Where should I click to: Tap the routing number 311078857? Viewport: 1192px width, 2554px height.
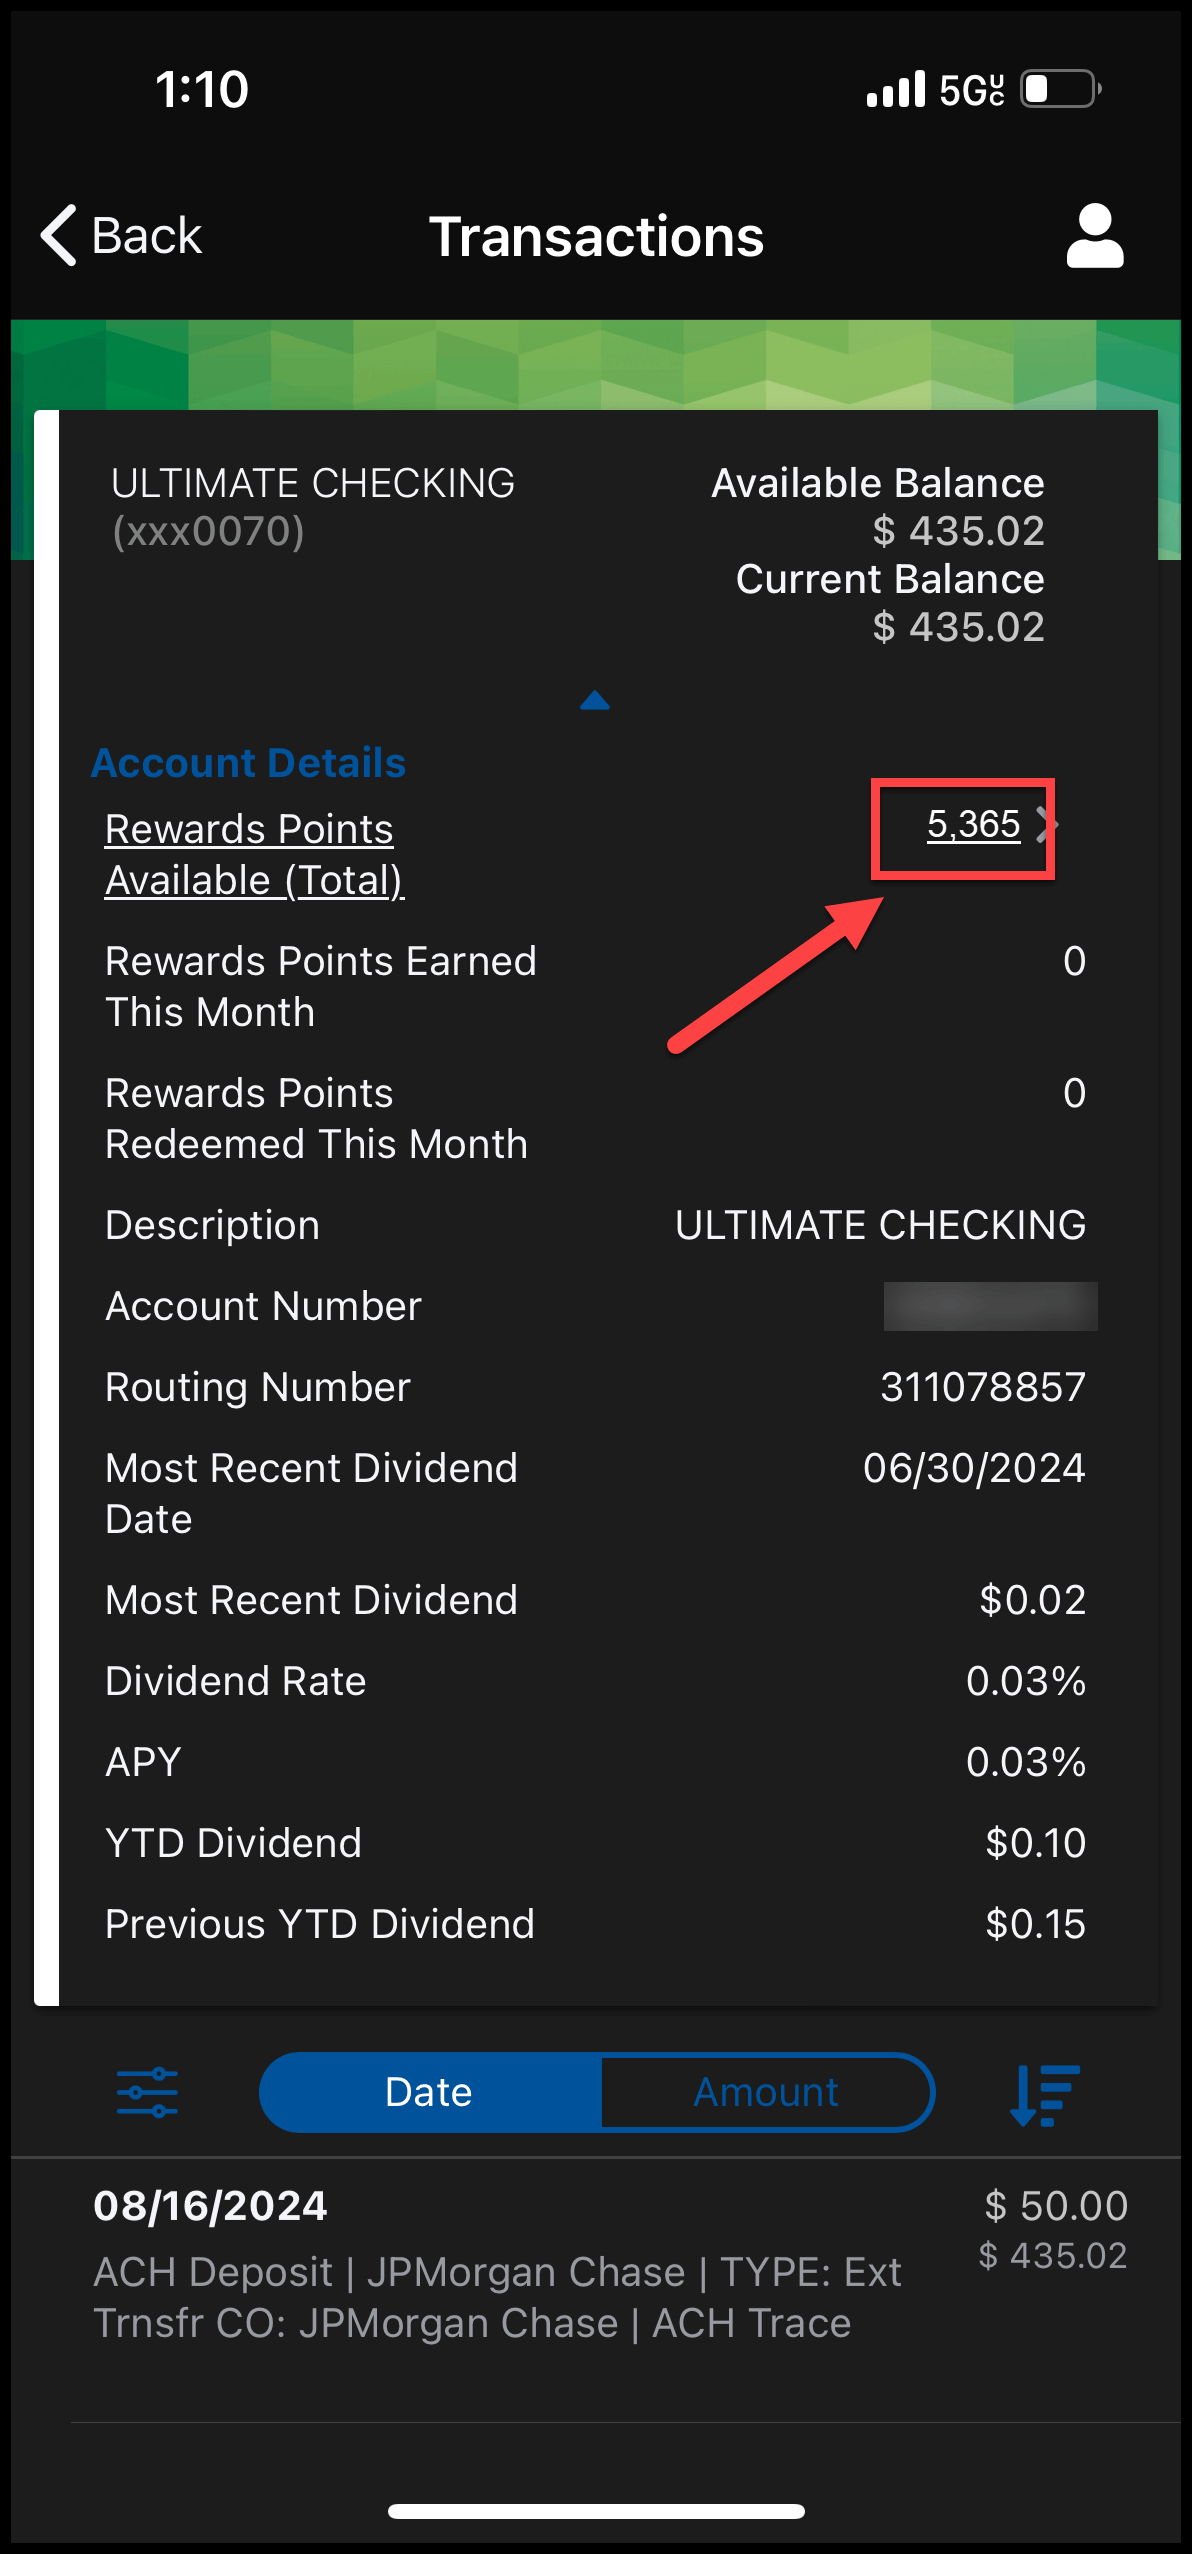click(x=982, y=1387)
